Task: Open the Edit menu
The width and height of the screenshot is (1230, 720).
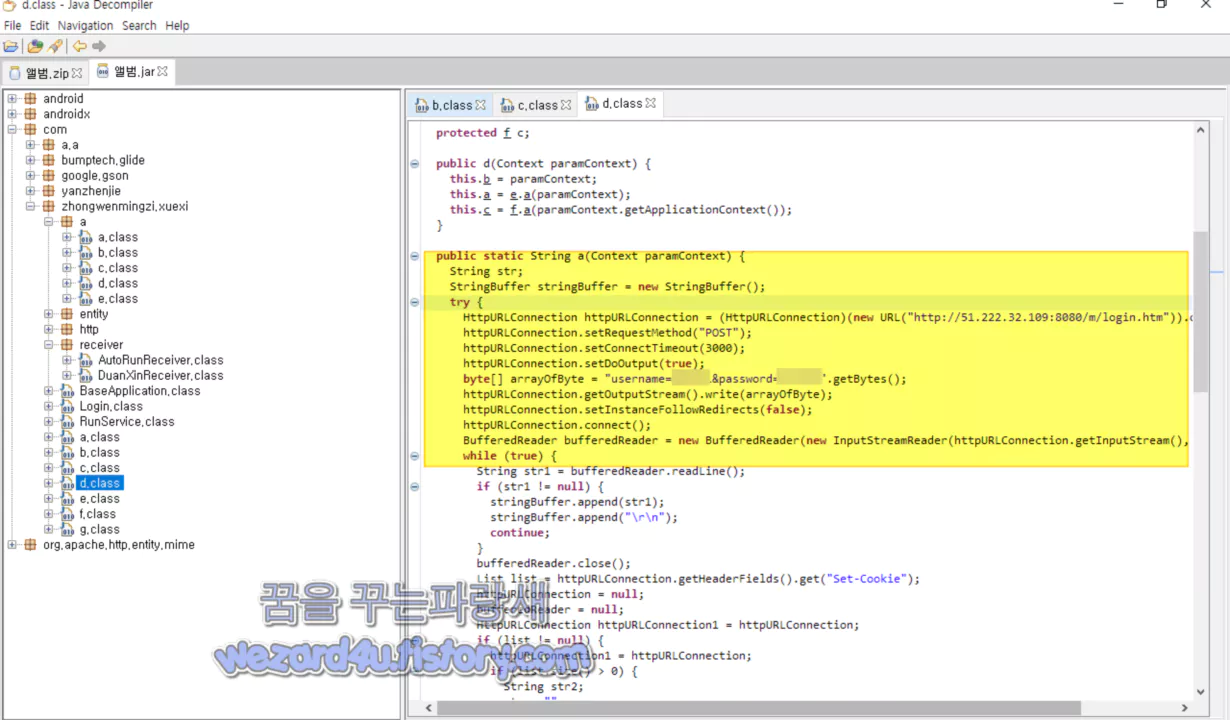Action: point(39,26)
